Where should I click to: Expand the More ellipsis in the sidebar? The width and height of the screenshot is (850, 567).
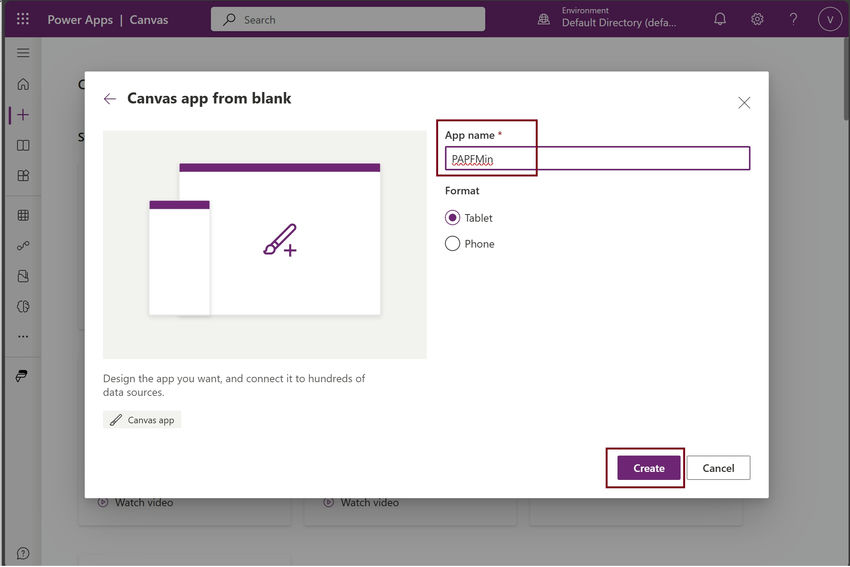(23, 337)
